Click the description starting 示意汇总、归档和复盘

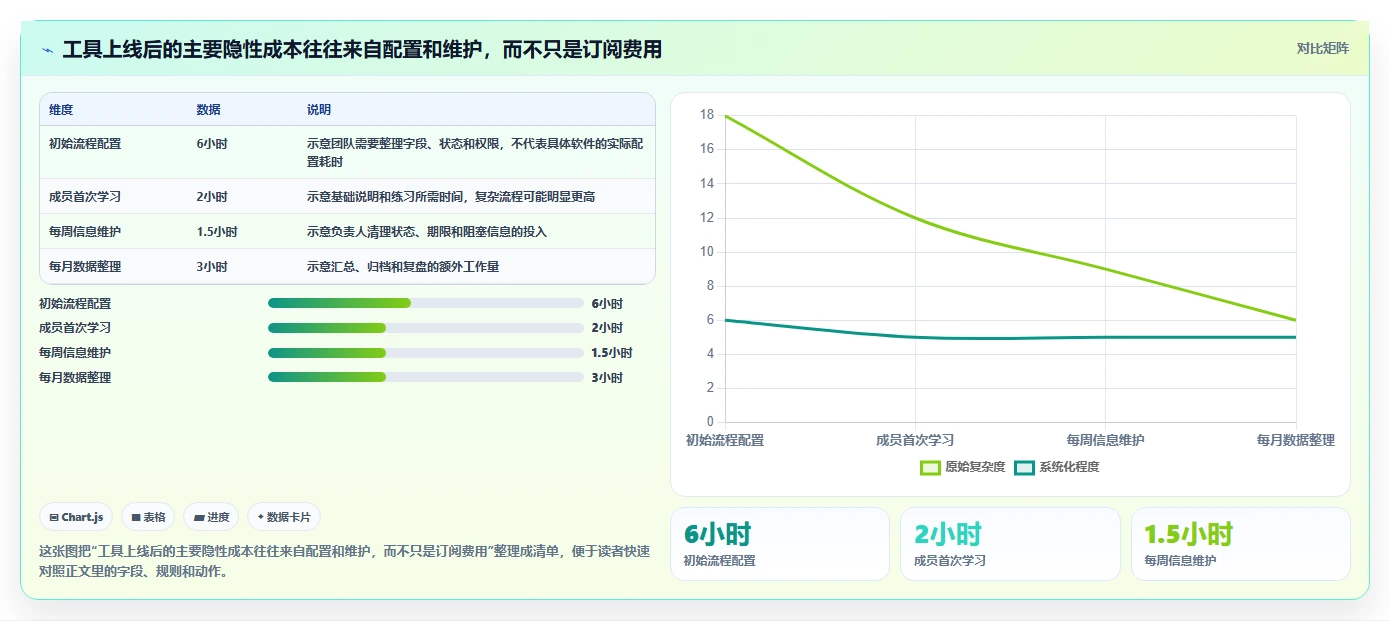point(403,267)
